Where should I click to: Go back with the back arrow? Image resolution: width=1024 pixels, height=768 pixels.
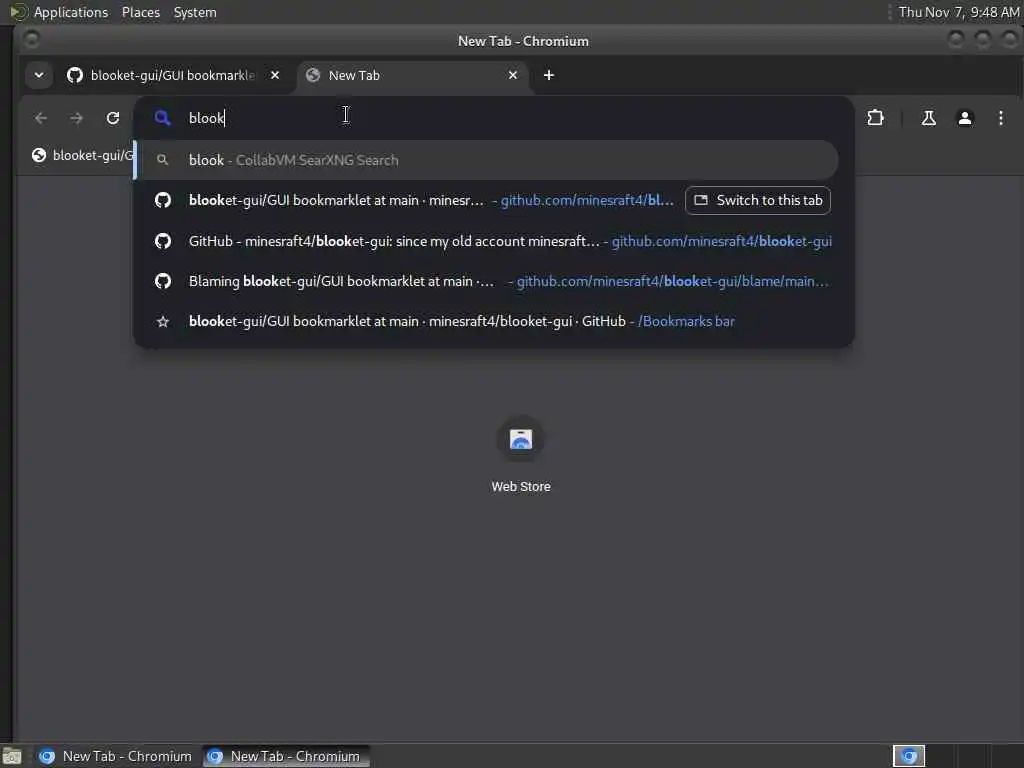tap(41, 118)
